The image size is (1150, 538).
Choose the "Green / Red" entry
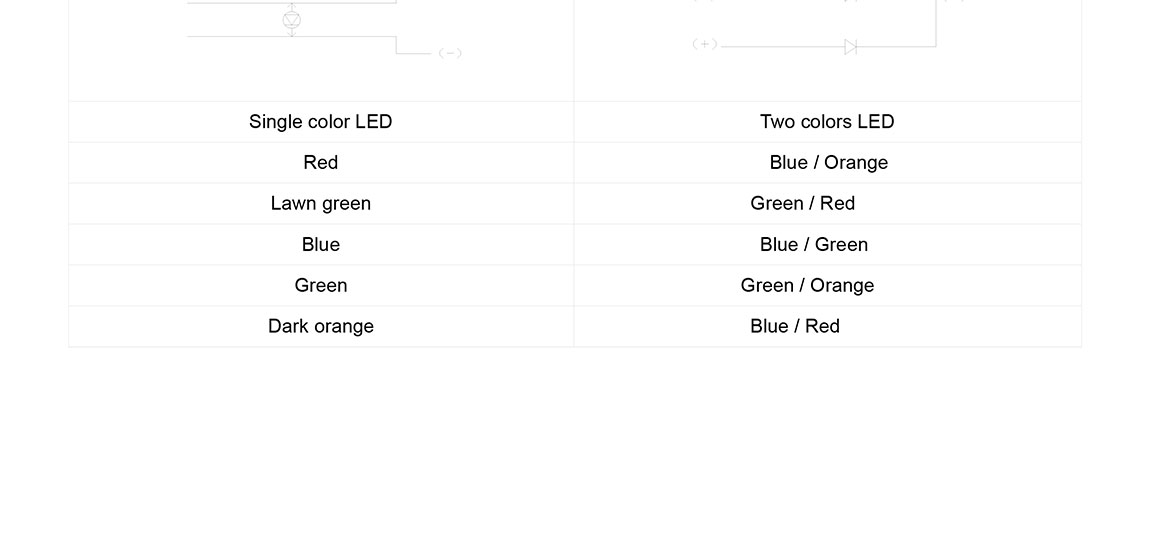pyautogui.click(x=802, y=204)
